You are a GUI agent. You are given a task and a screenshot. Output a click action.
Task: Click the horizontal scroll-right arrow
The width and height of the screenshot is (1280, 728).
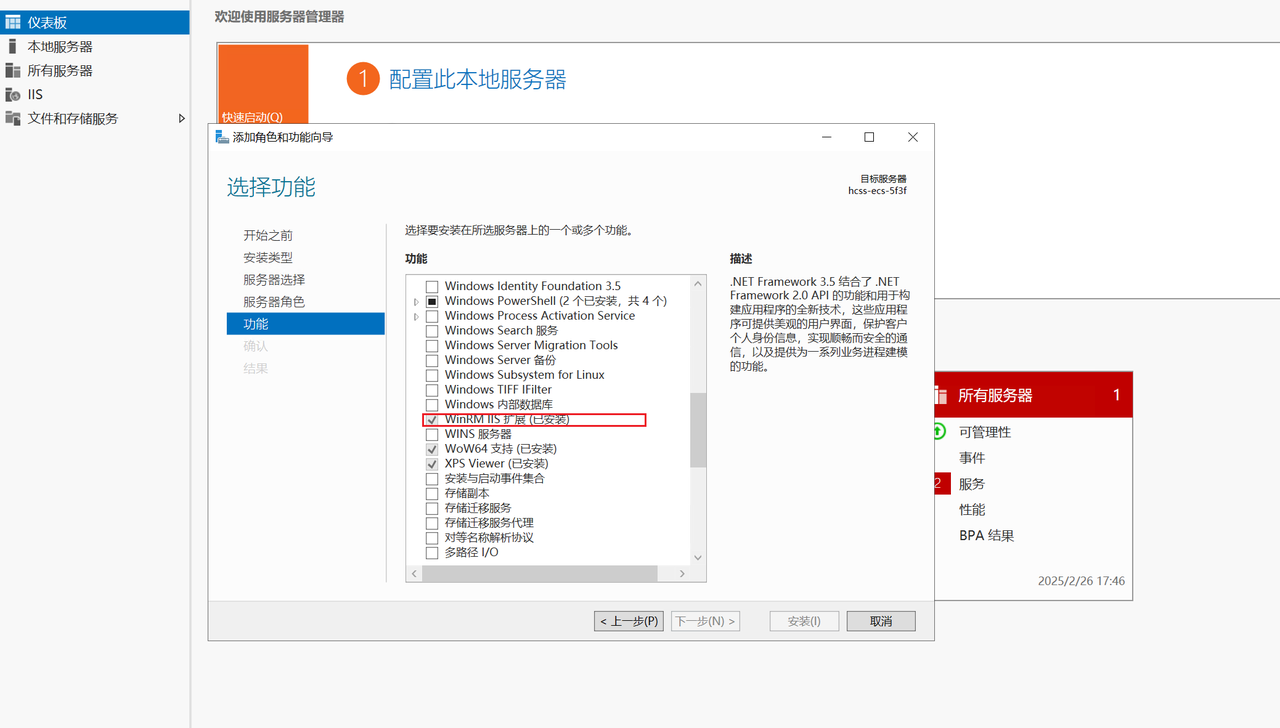pyautogui.click(x=682, y=574)
